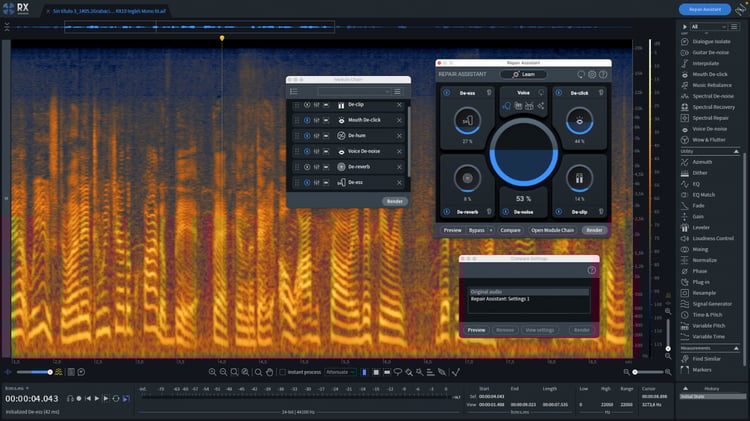Open the Wow & Flutter module
This screenshot has width=750, height=421.
coord(704,140)
